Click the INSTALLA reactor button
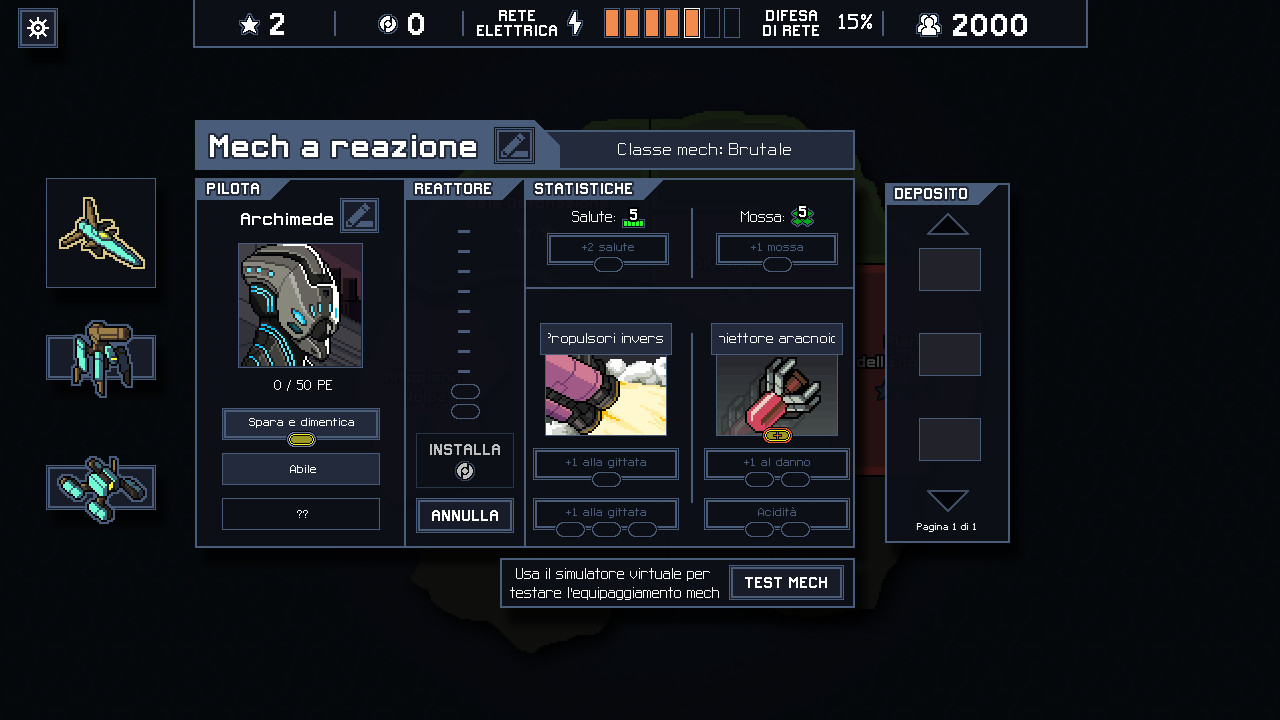Viewport: 1280px width, 720px height. [465, 460]
